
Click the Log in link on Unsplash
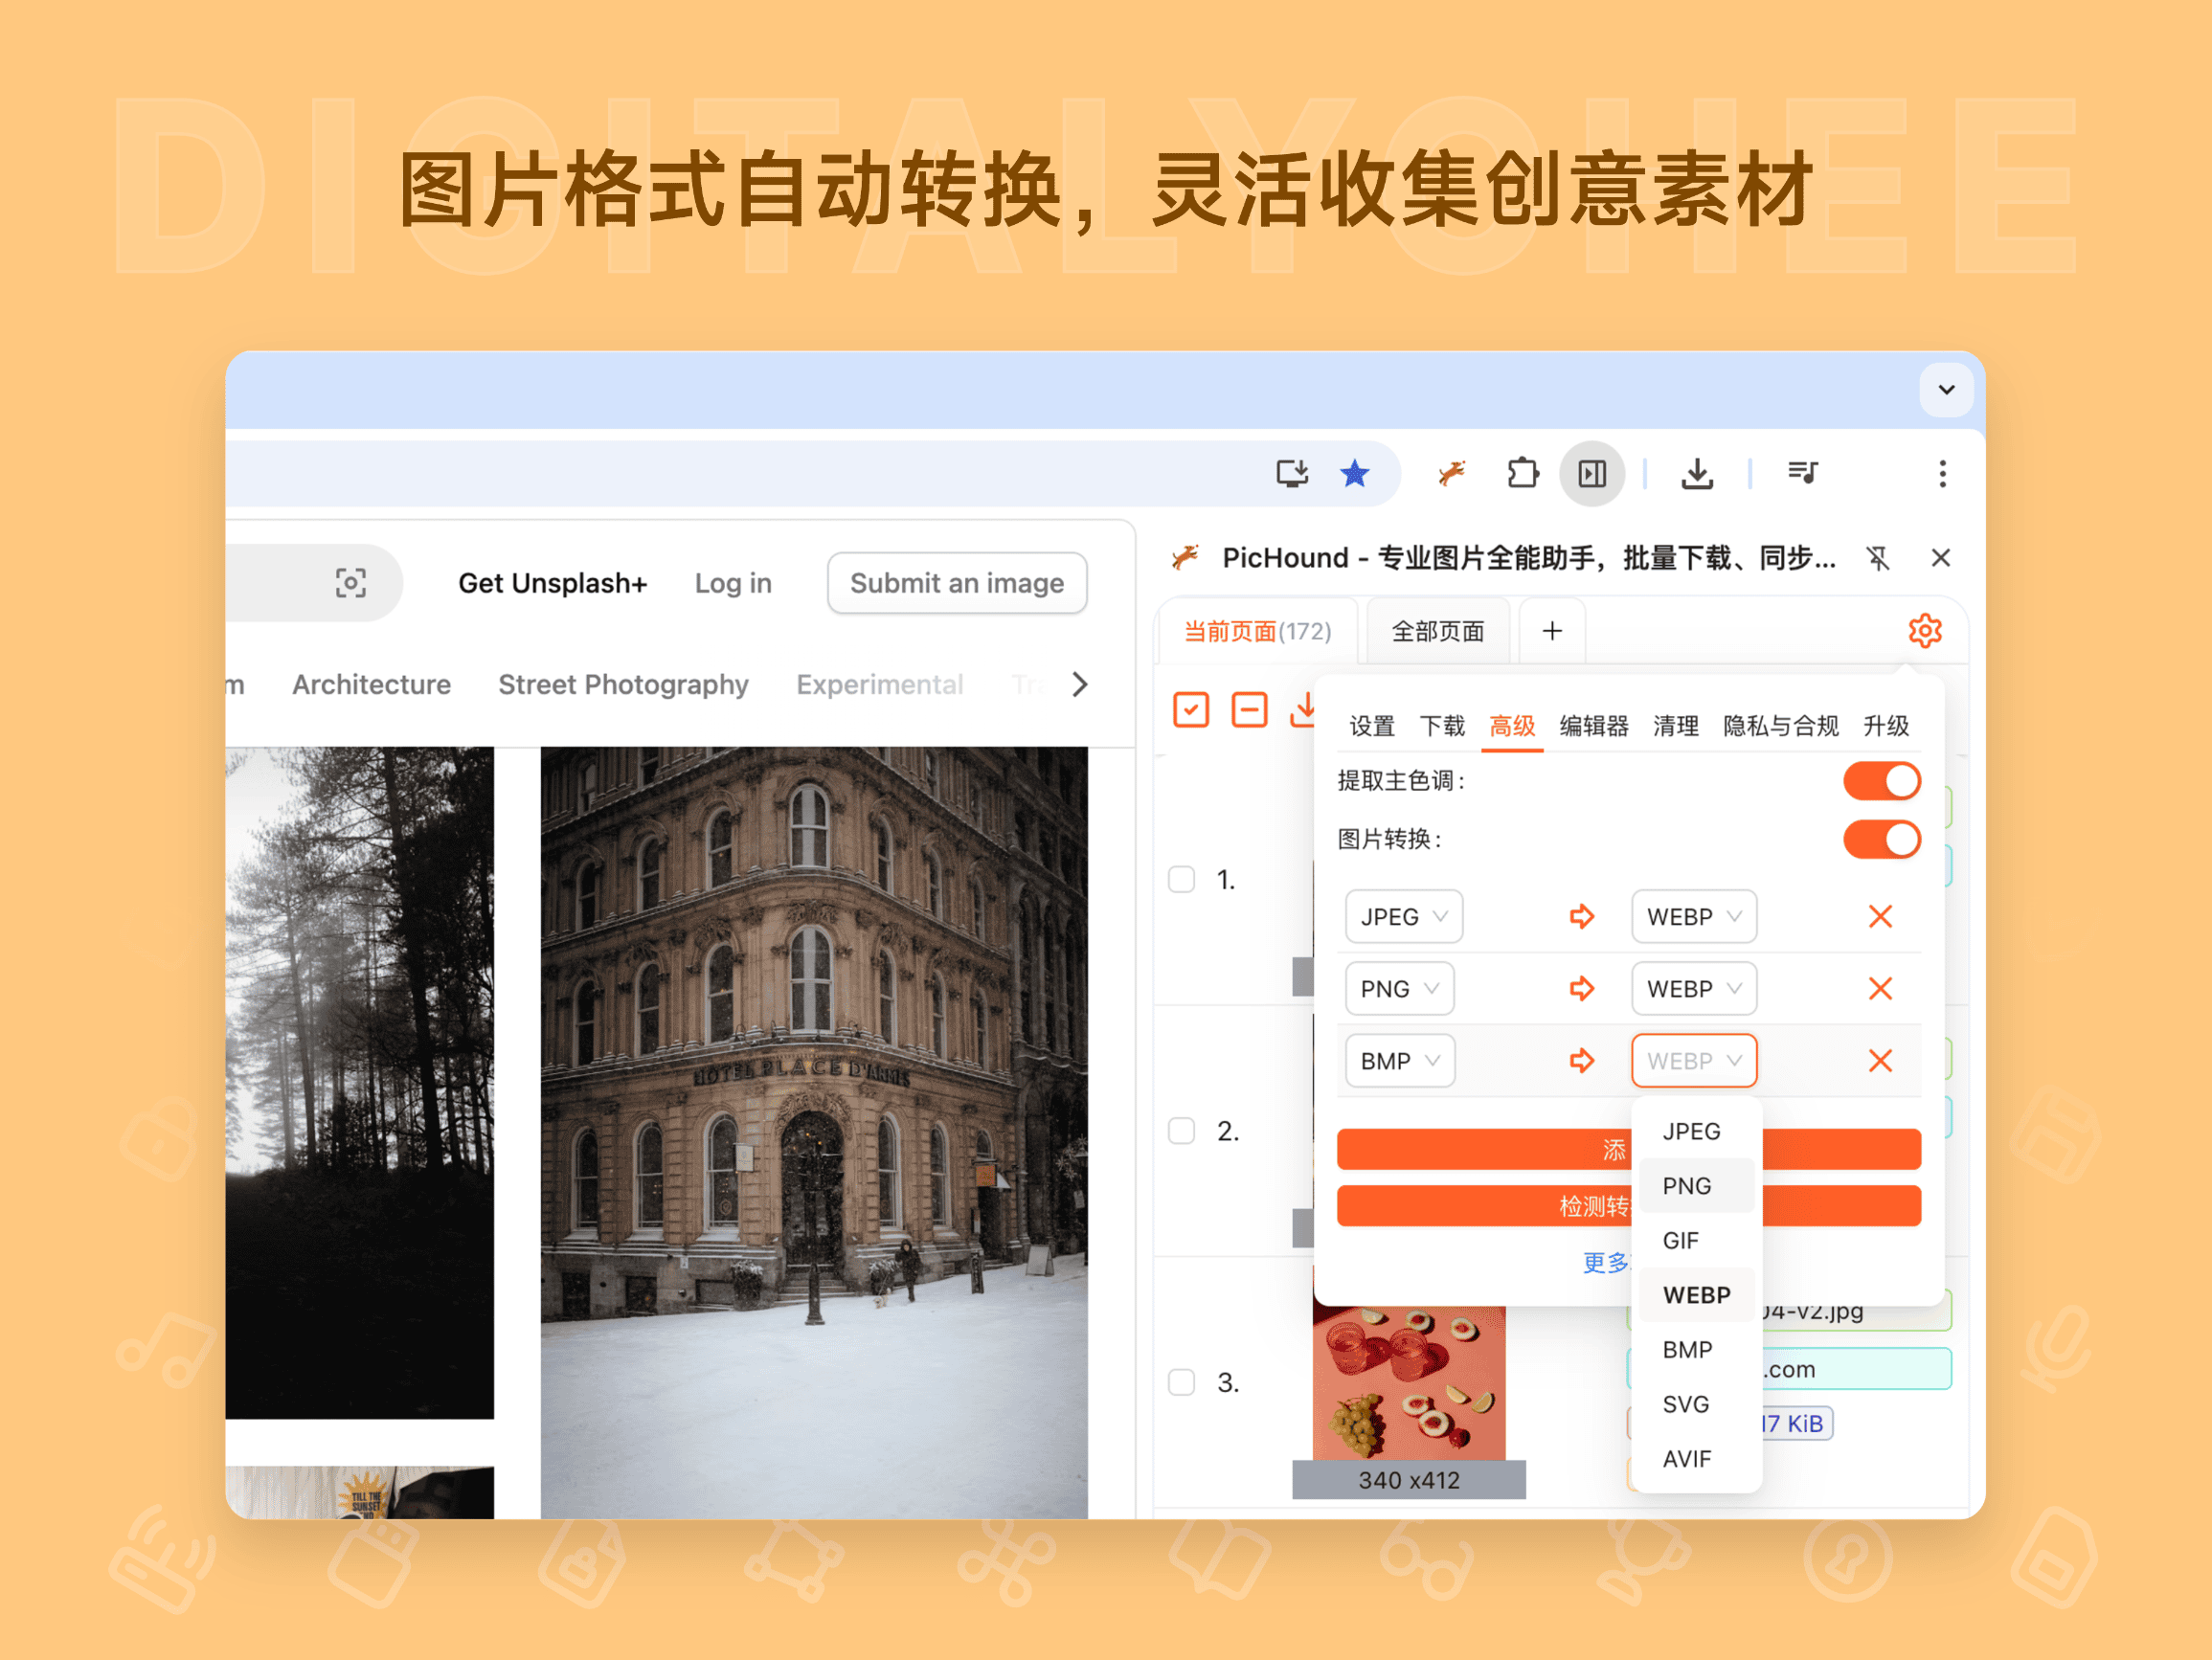click(x=732, y=583)
